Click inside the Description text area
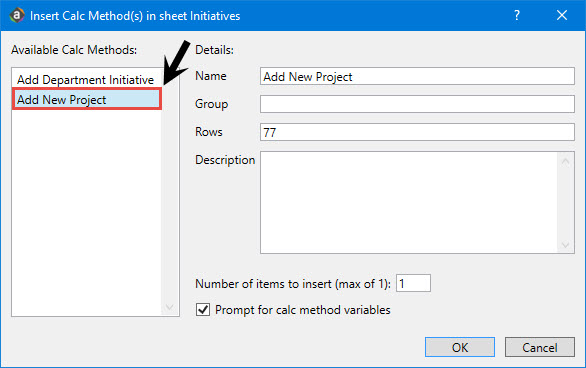Image resolution: width=586 pixels, height=368 pixels. [409, 202]
